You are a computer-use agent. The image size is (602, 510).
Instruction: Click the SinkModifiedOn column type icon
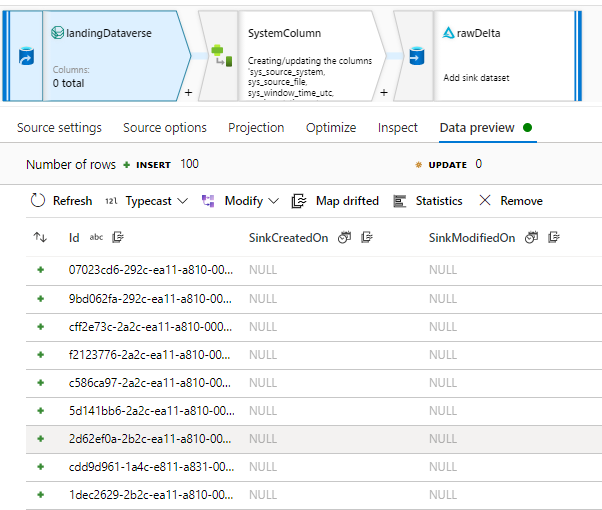[531, 238]
